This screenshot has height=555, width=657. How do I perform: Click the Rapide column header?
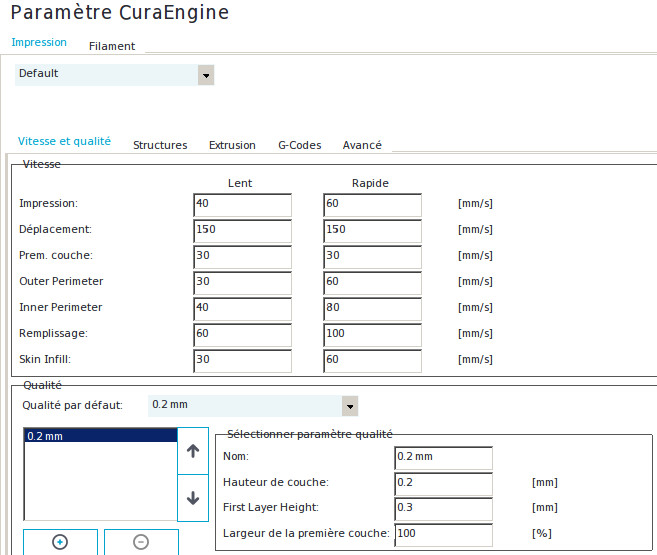tap(370, 183)
